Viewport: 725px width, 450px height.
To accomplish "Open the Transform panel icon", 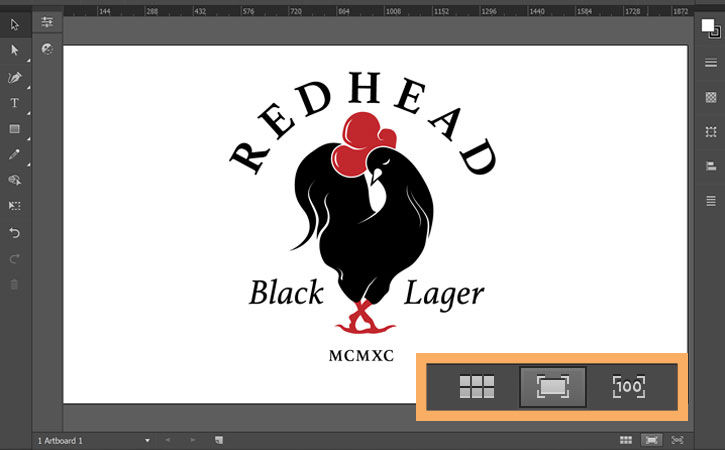I will coord(711,132).
